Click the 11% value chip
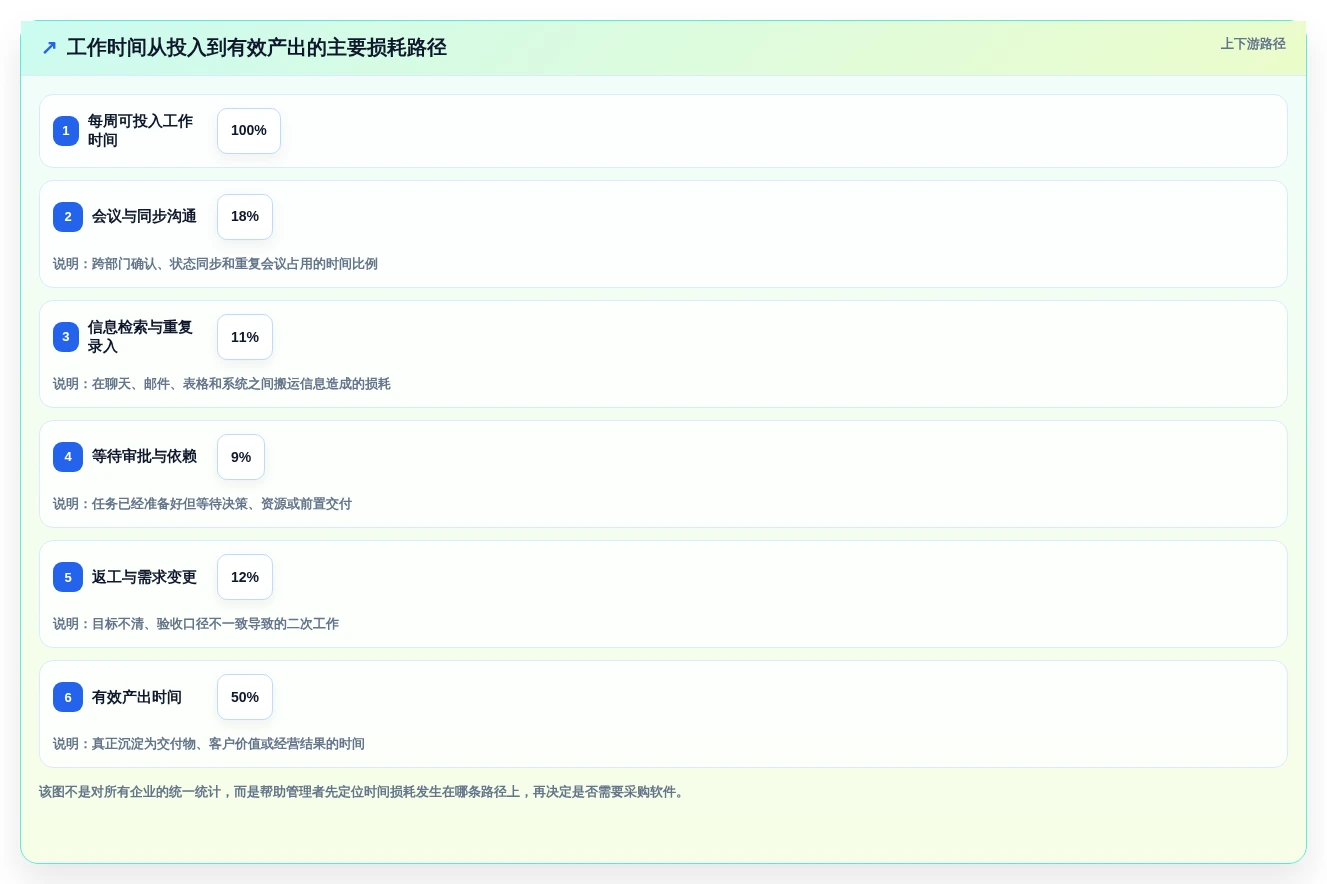Viewport: 1327px width, 884px height. [x=245, y=337]
